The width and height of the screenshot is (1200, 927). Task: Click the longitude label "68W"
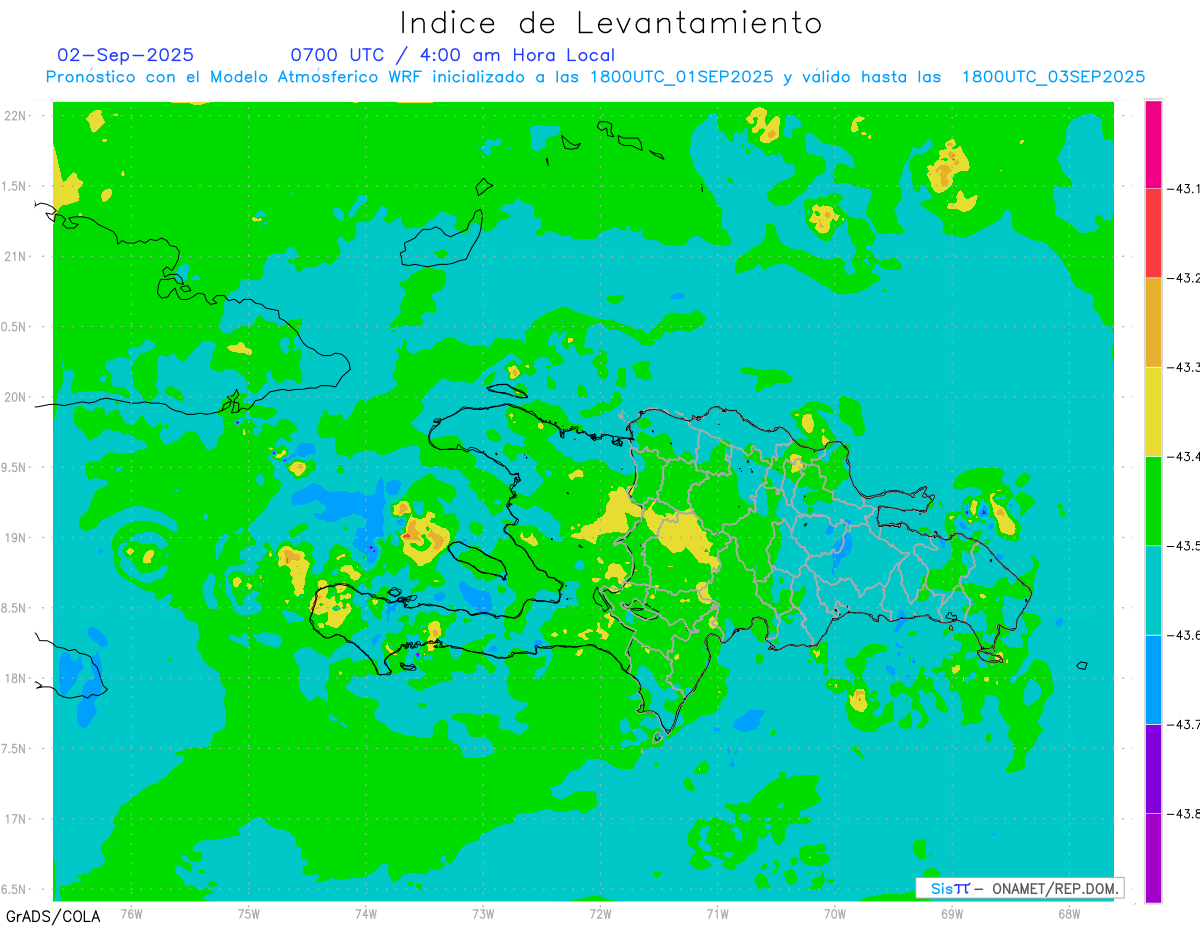click(1069, 913)
